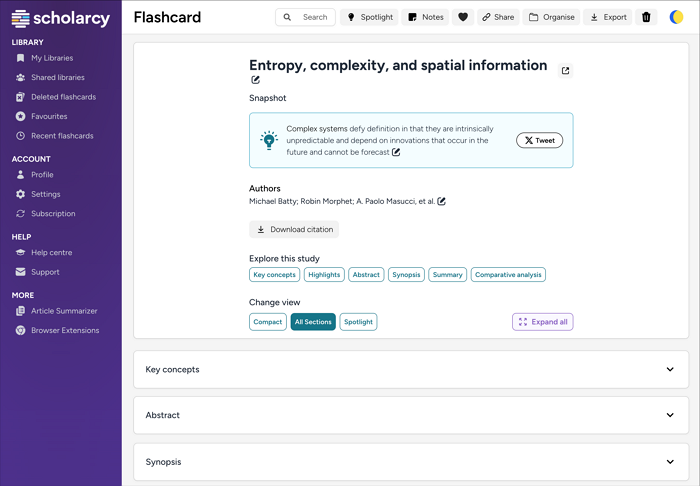Click the Search field
700x486 pixels.
click(305, 17)
